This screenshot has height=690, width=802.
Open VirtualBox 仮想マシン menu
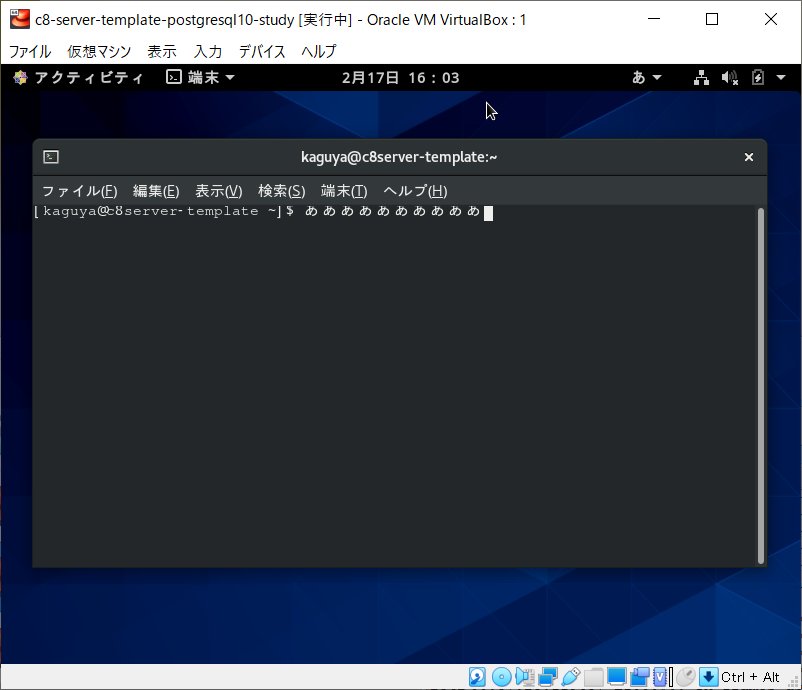click(x=99, y=51)
